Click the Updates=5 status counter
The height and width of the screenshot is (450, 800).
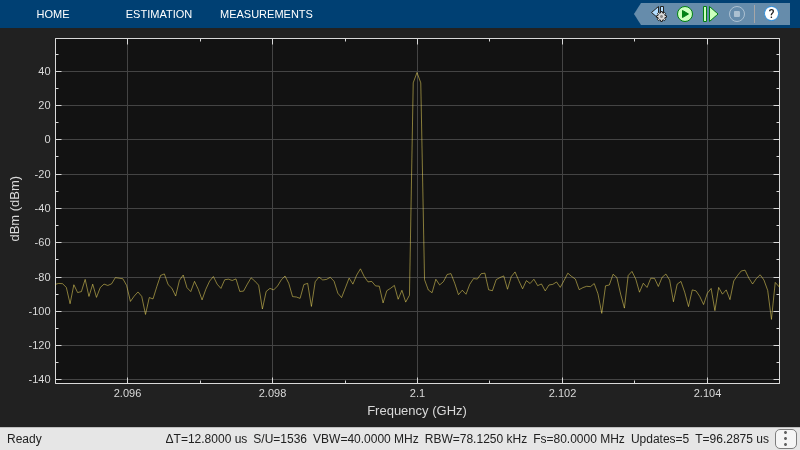pos(660,439)
